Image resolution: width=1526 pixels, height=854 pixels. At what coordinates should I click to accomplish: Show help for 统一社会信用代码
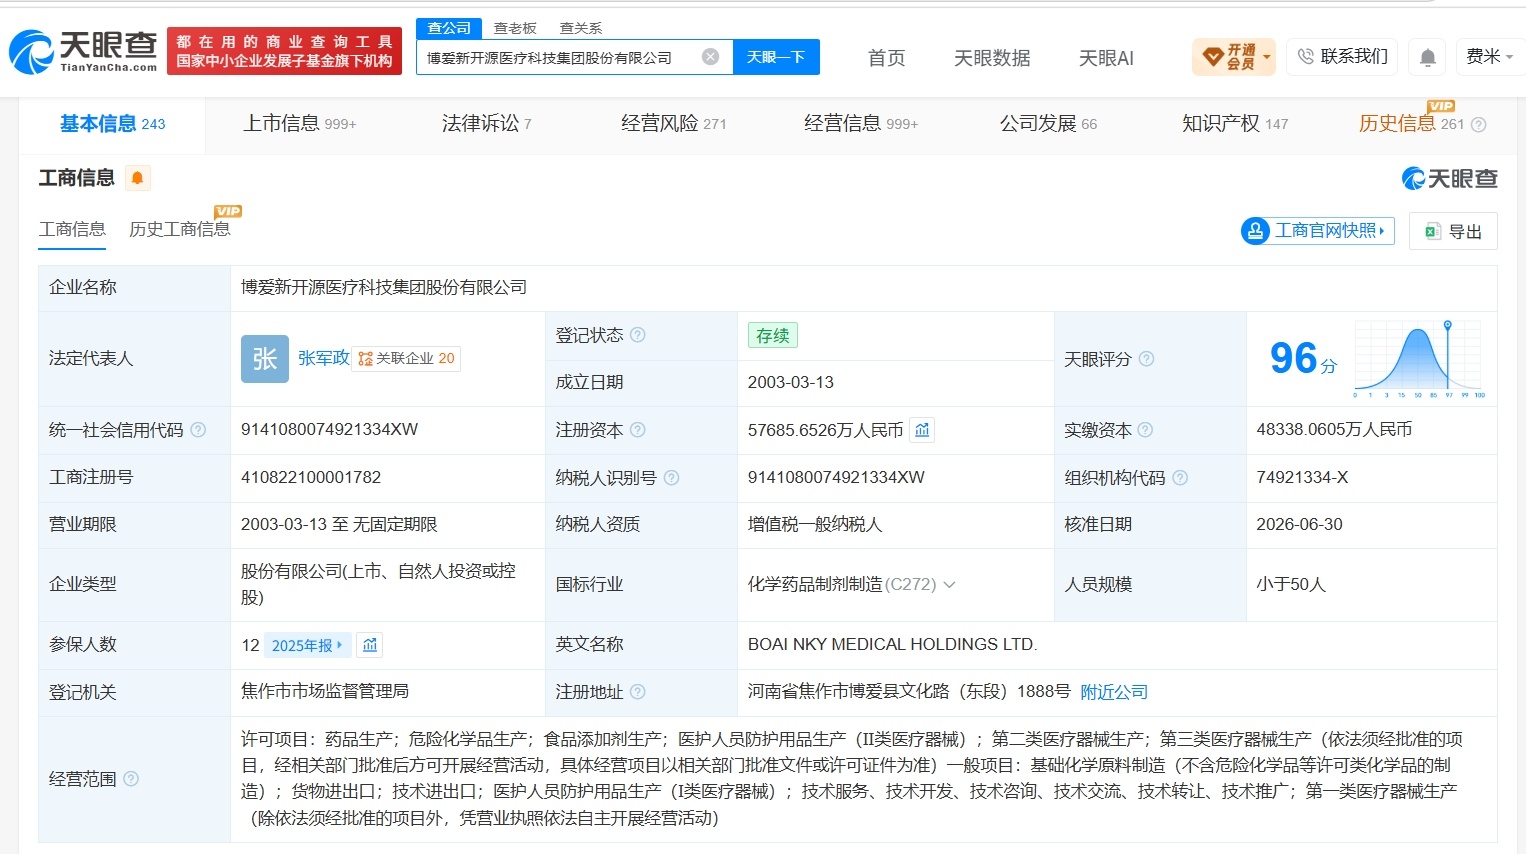[198, 430]
